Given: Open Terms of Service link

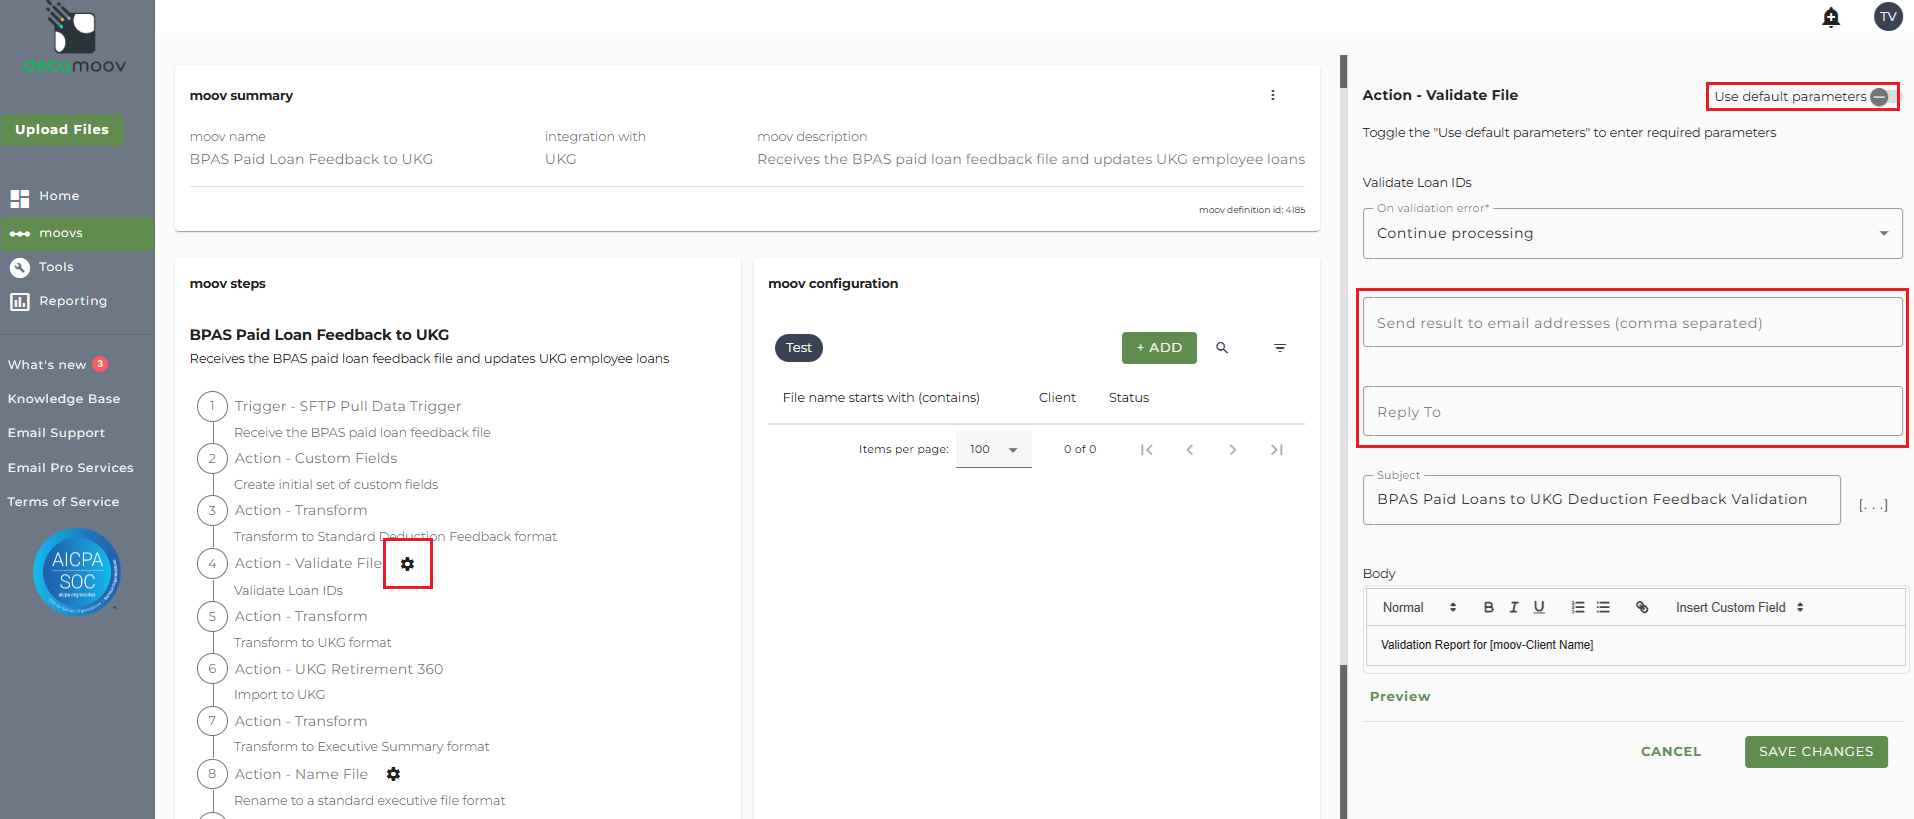Looking at the screenshot, I should [63, 502].
